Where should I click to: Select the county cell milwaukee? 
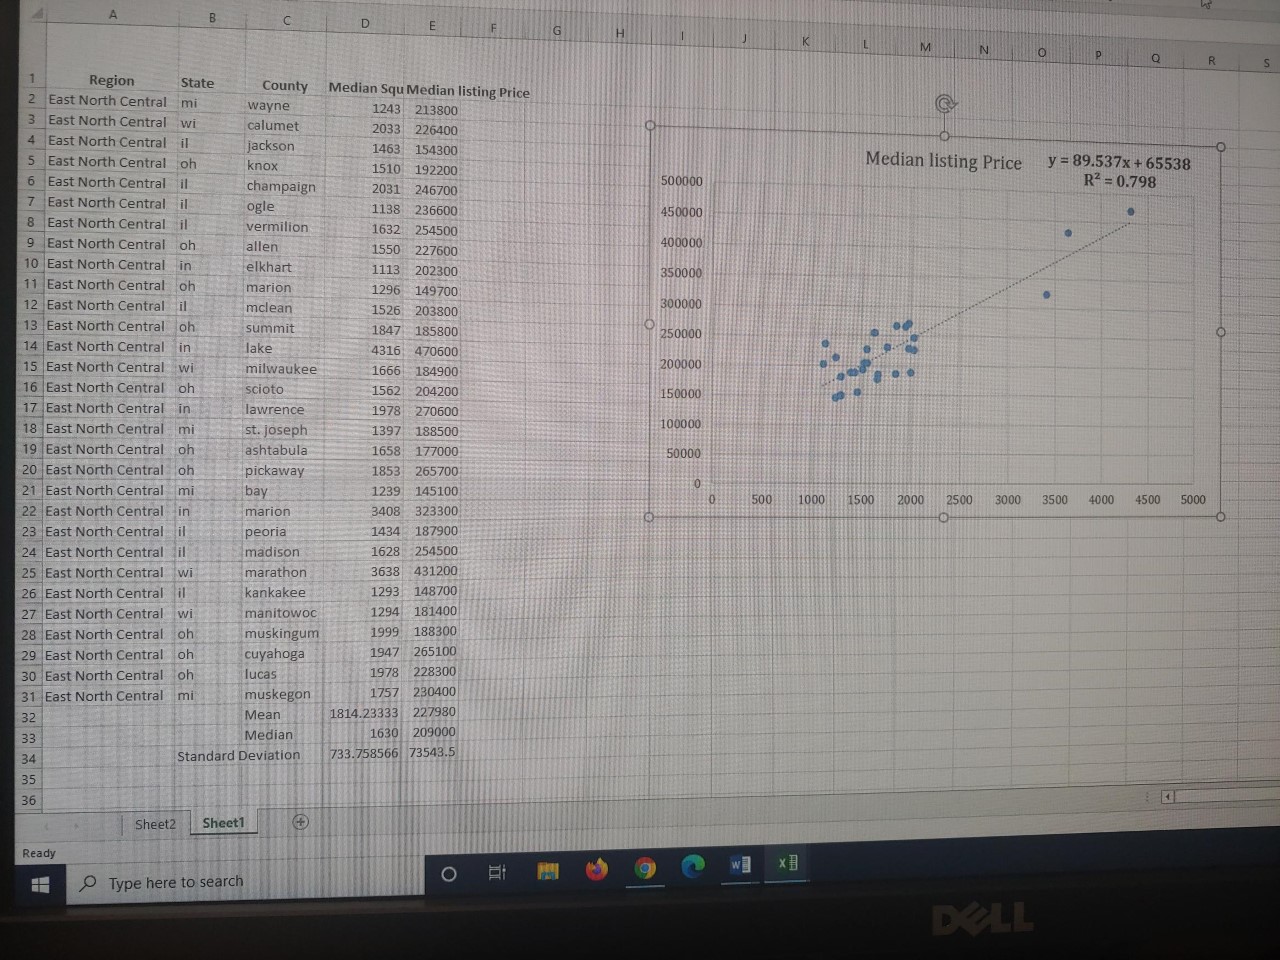281,369
